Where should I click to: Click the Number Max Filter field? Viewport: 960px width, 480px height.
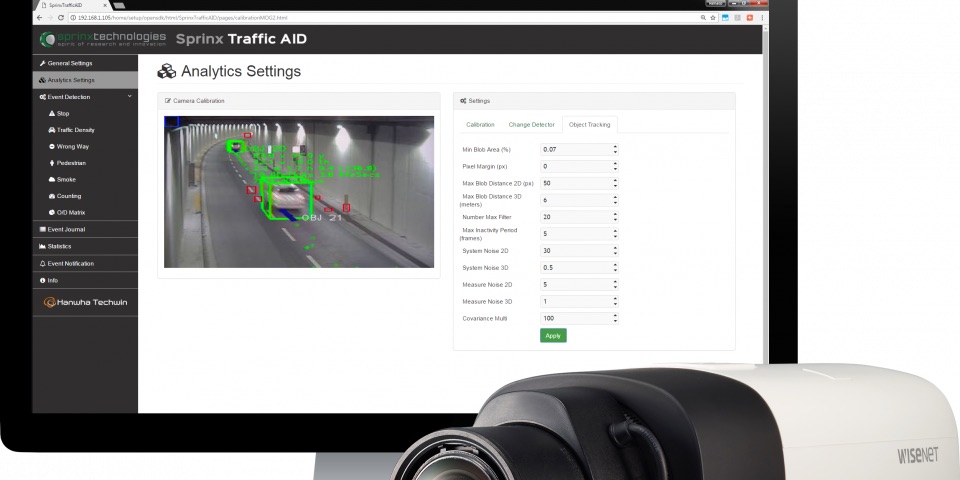pos(579,217)
